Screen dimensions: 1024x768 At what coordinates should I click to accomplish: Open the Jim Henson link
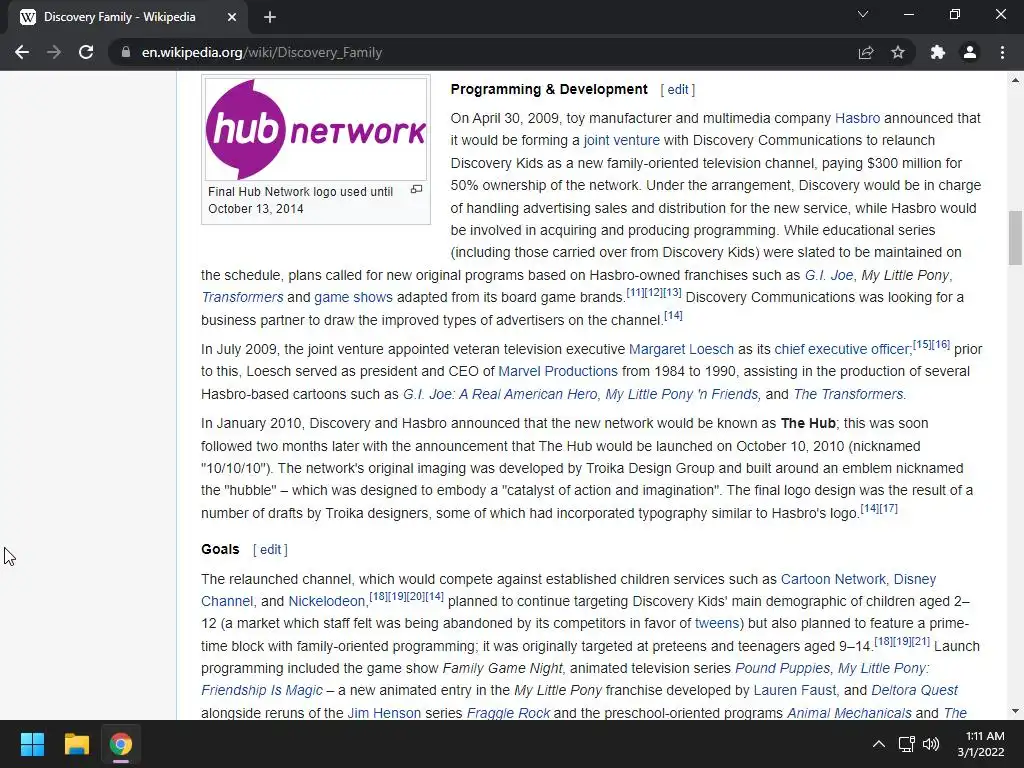coord(384,713)
